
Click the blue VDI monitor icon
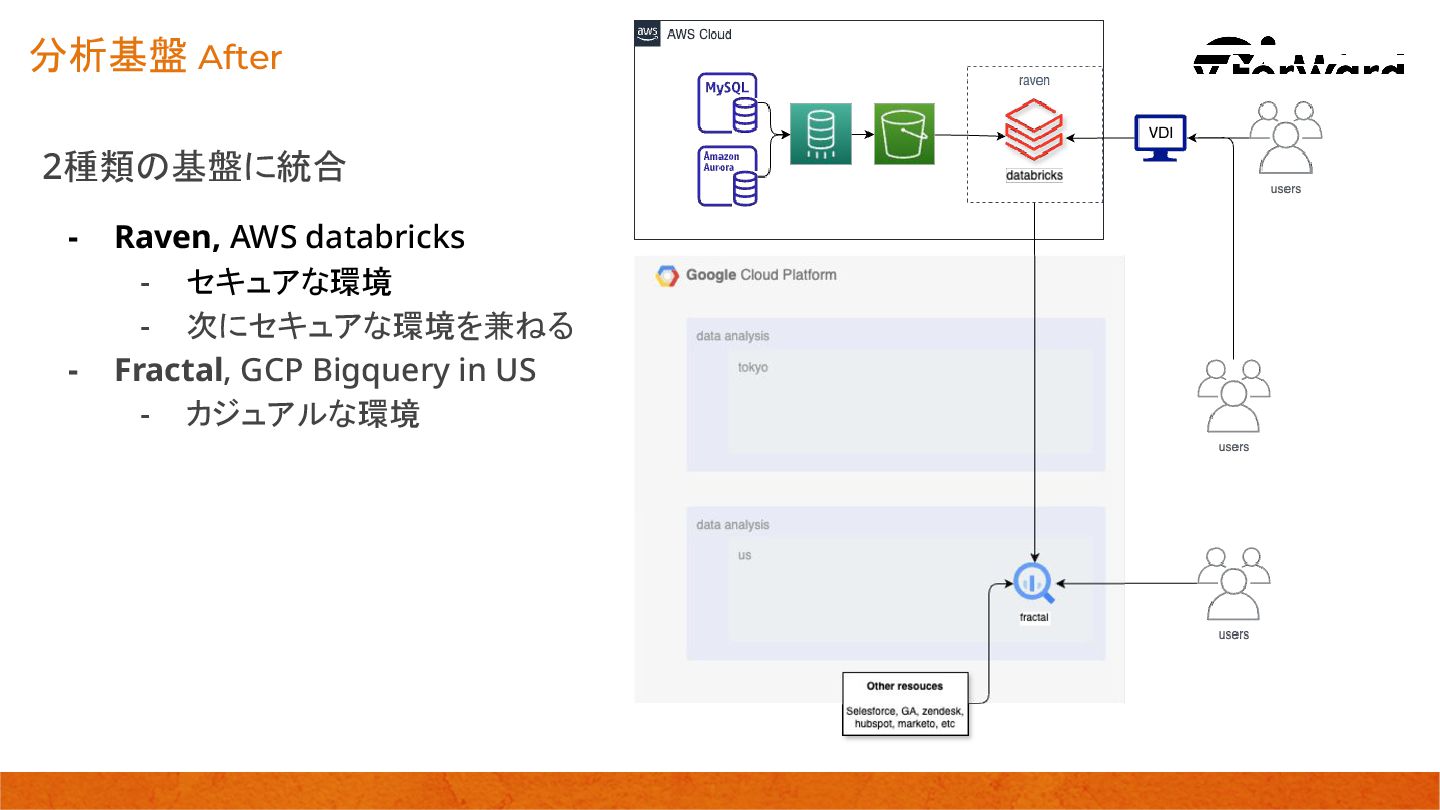click(x=1160, y=138)
